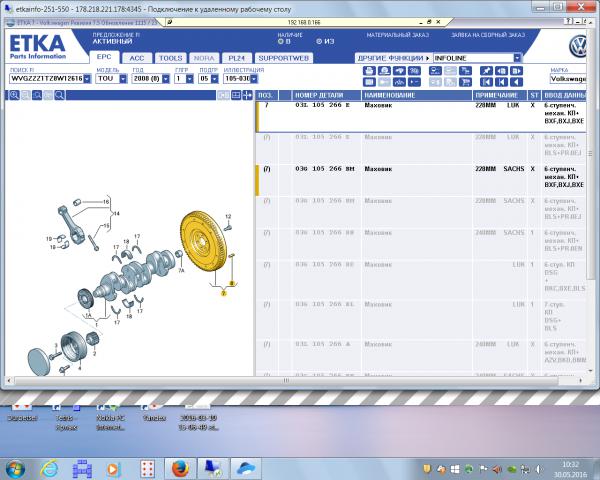
Task: Click the Remote Desktop taskbar icon
Action: 213,469
